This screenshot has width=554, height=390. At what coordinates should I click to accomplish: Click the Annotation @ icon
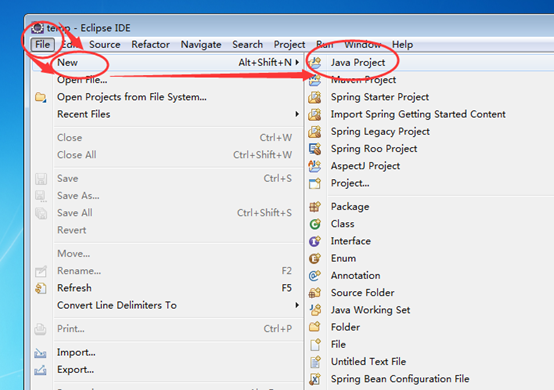[x=315, y=276]
